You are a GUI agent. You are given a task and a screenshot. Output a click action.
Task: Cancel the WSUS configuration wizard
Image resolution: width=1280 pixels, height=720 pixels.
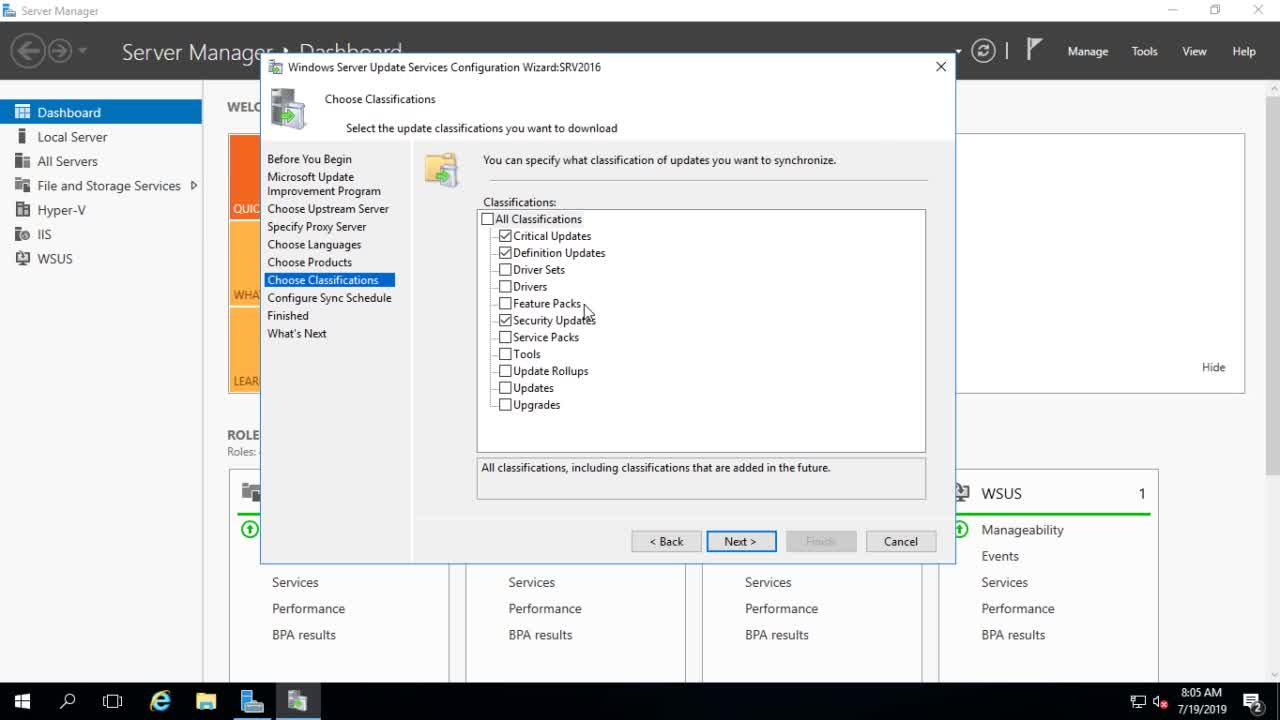(x=900, y=541)
